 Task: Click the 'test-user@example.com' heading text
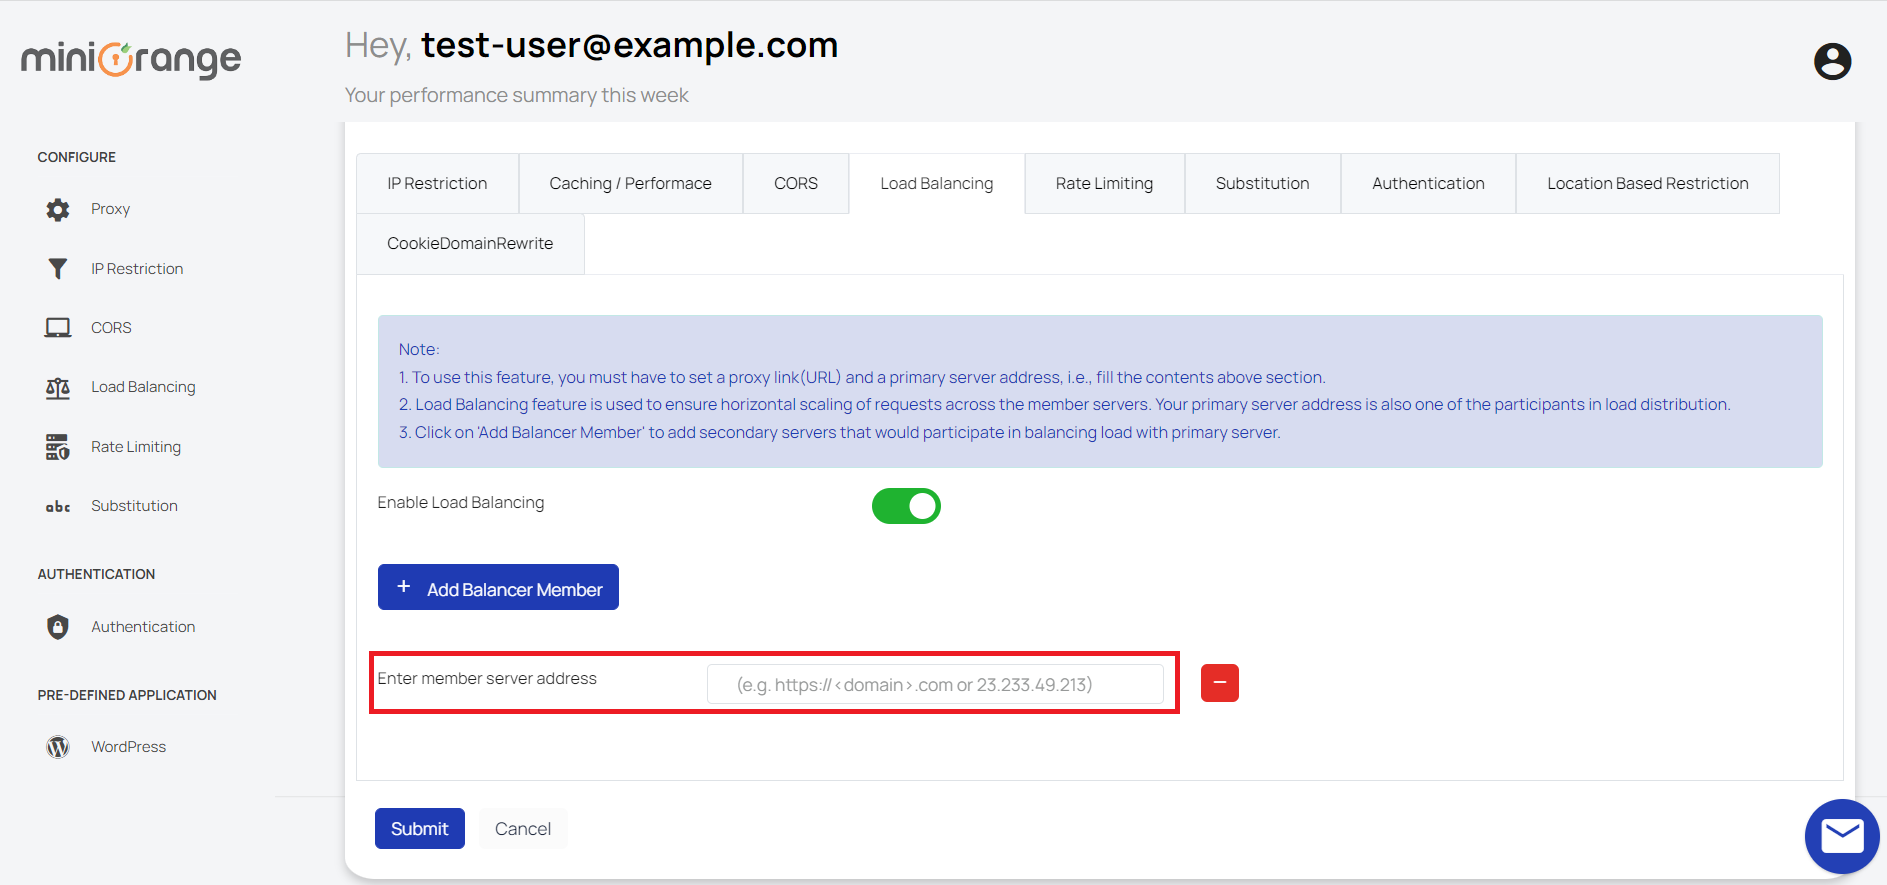(630, 45)
